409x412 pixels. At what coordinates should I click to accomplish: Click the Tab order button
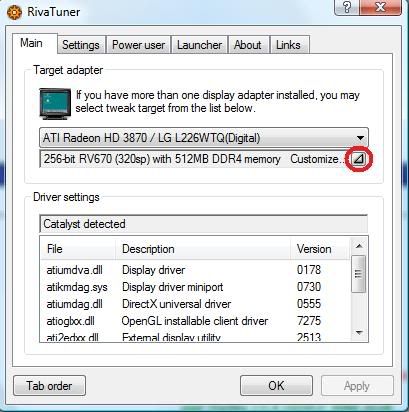point(49,386)
